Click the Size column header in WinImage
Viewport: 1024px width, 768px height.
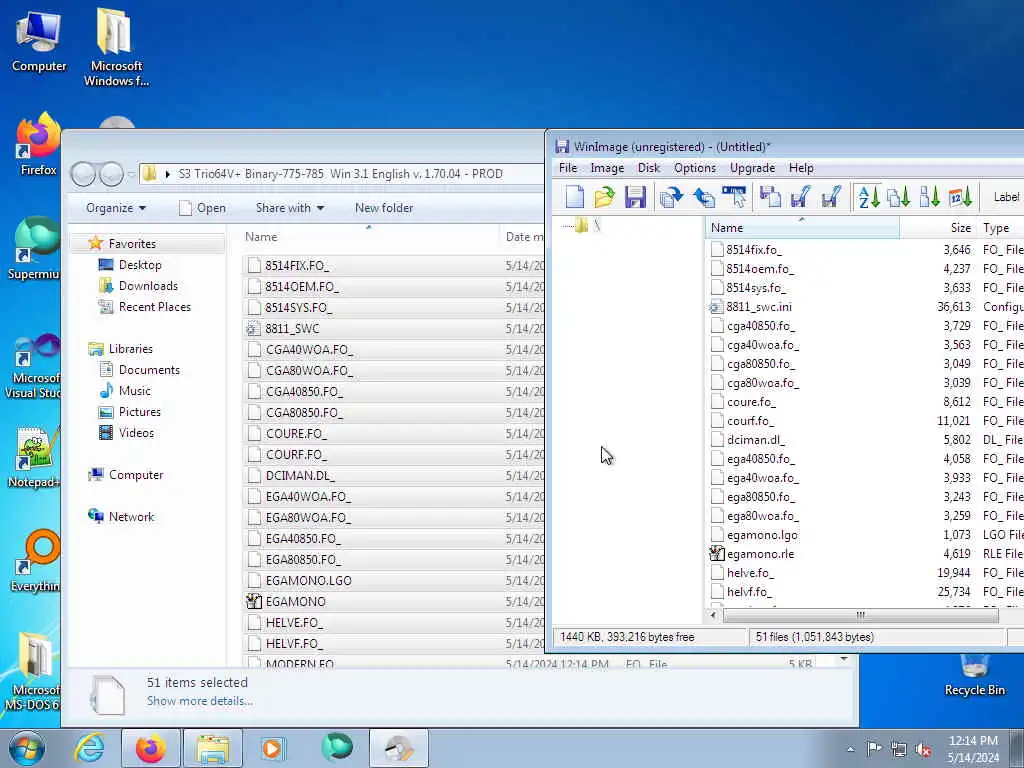tap(938, 227)
